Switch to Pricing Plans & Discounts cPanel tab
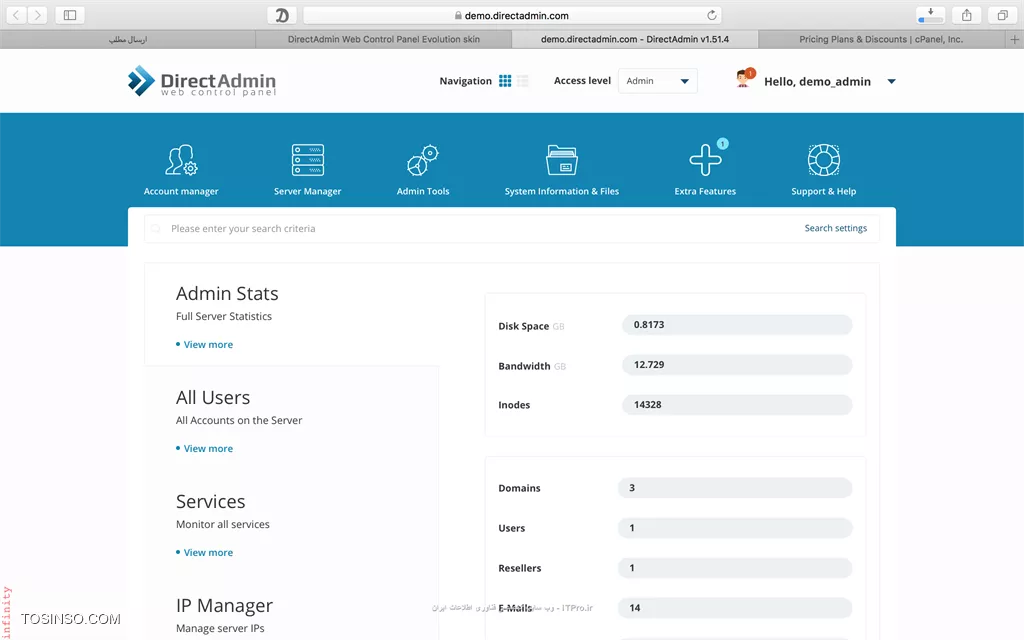 tap(881, 39)
